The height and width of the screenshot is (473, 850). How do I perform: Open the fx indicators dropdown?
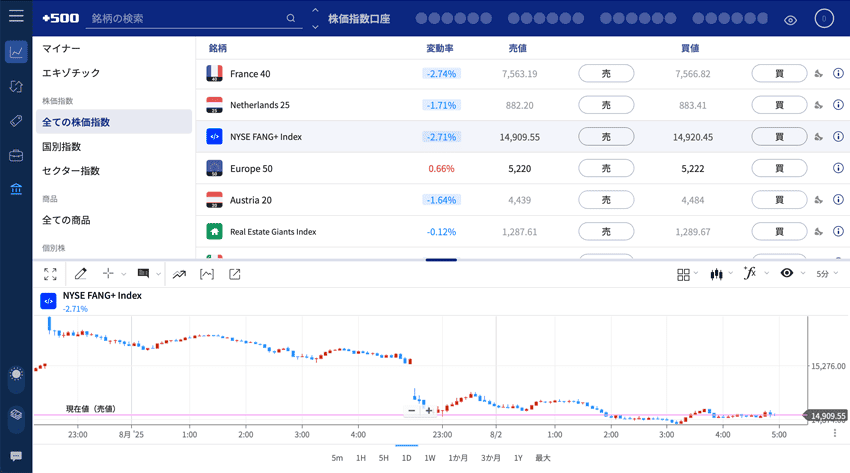pyautogui.click(x=756, y=274)
